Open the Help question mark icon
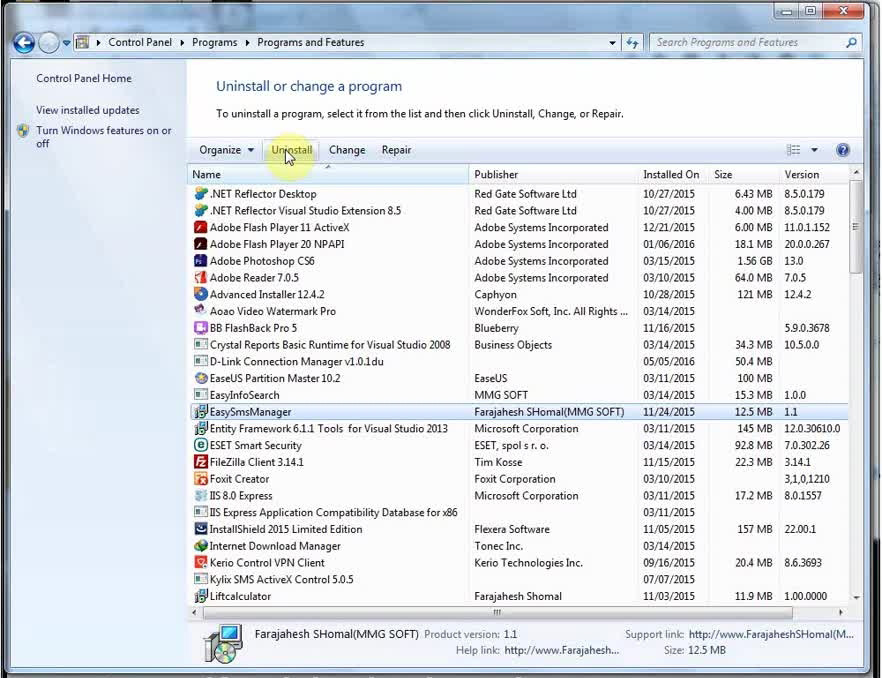 [842, 150]
